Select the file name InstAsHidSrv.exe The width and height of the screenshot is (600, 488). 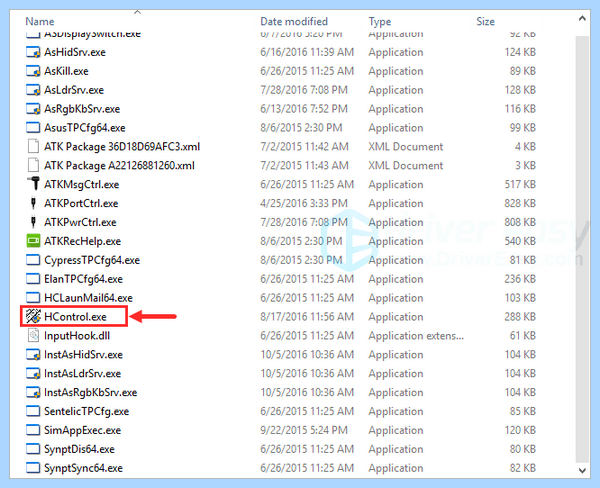coord(83,354)
